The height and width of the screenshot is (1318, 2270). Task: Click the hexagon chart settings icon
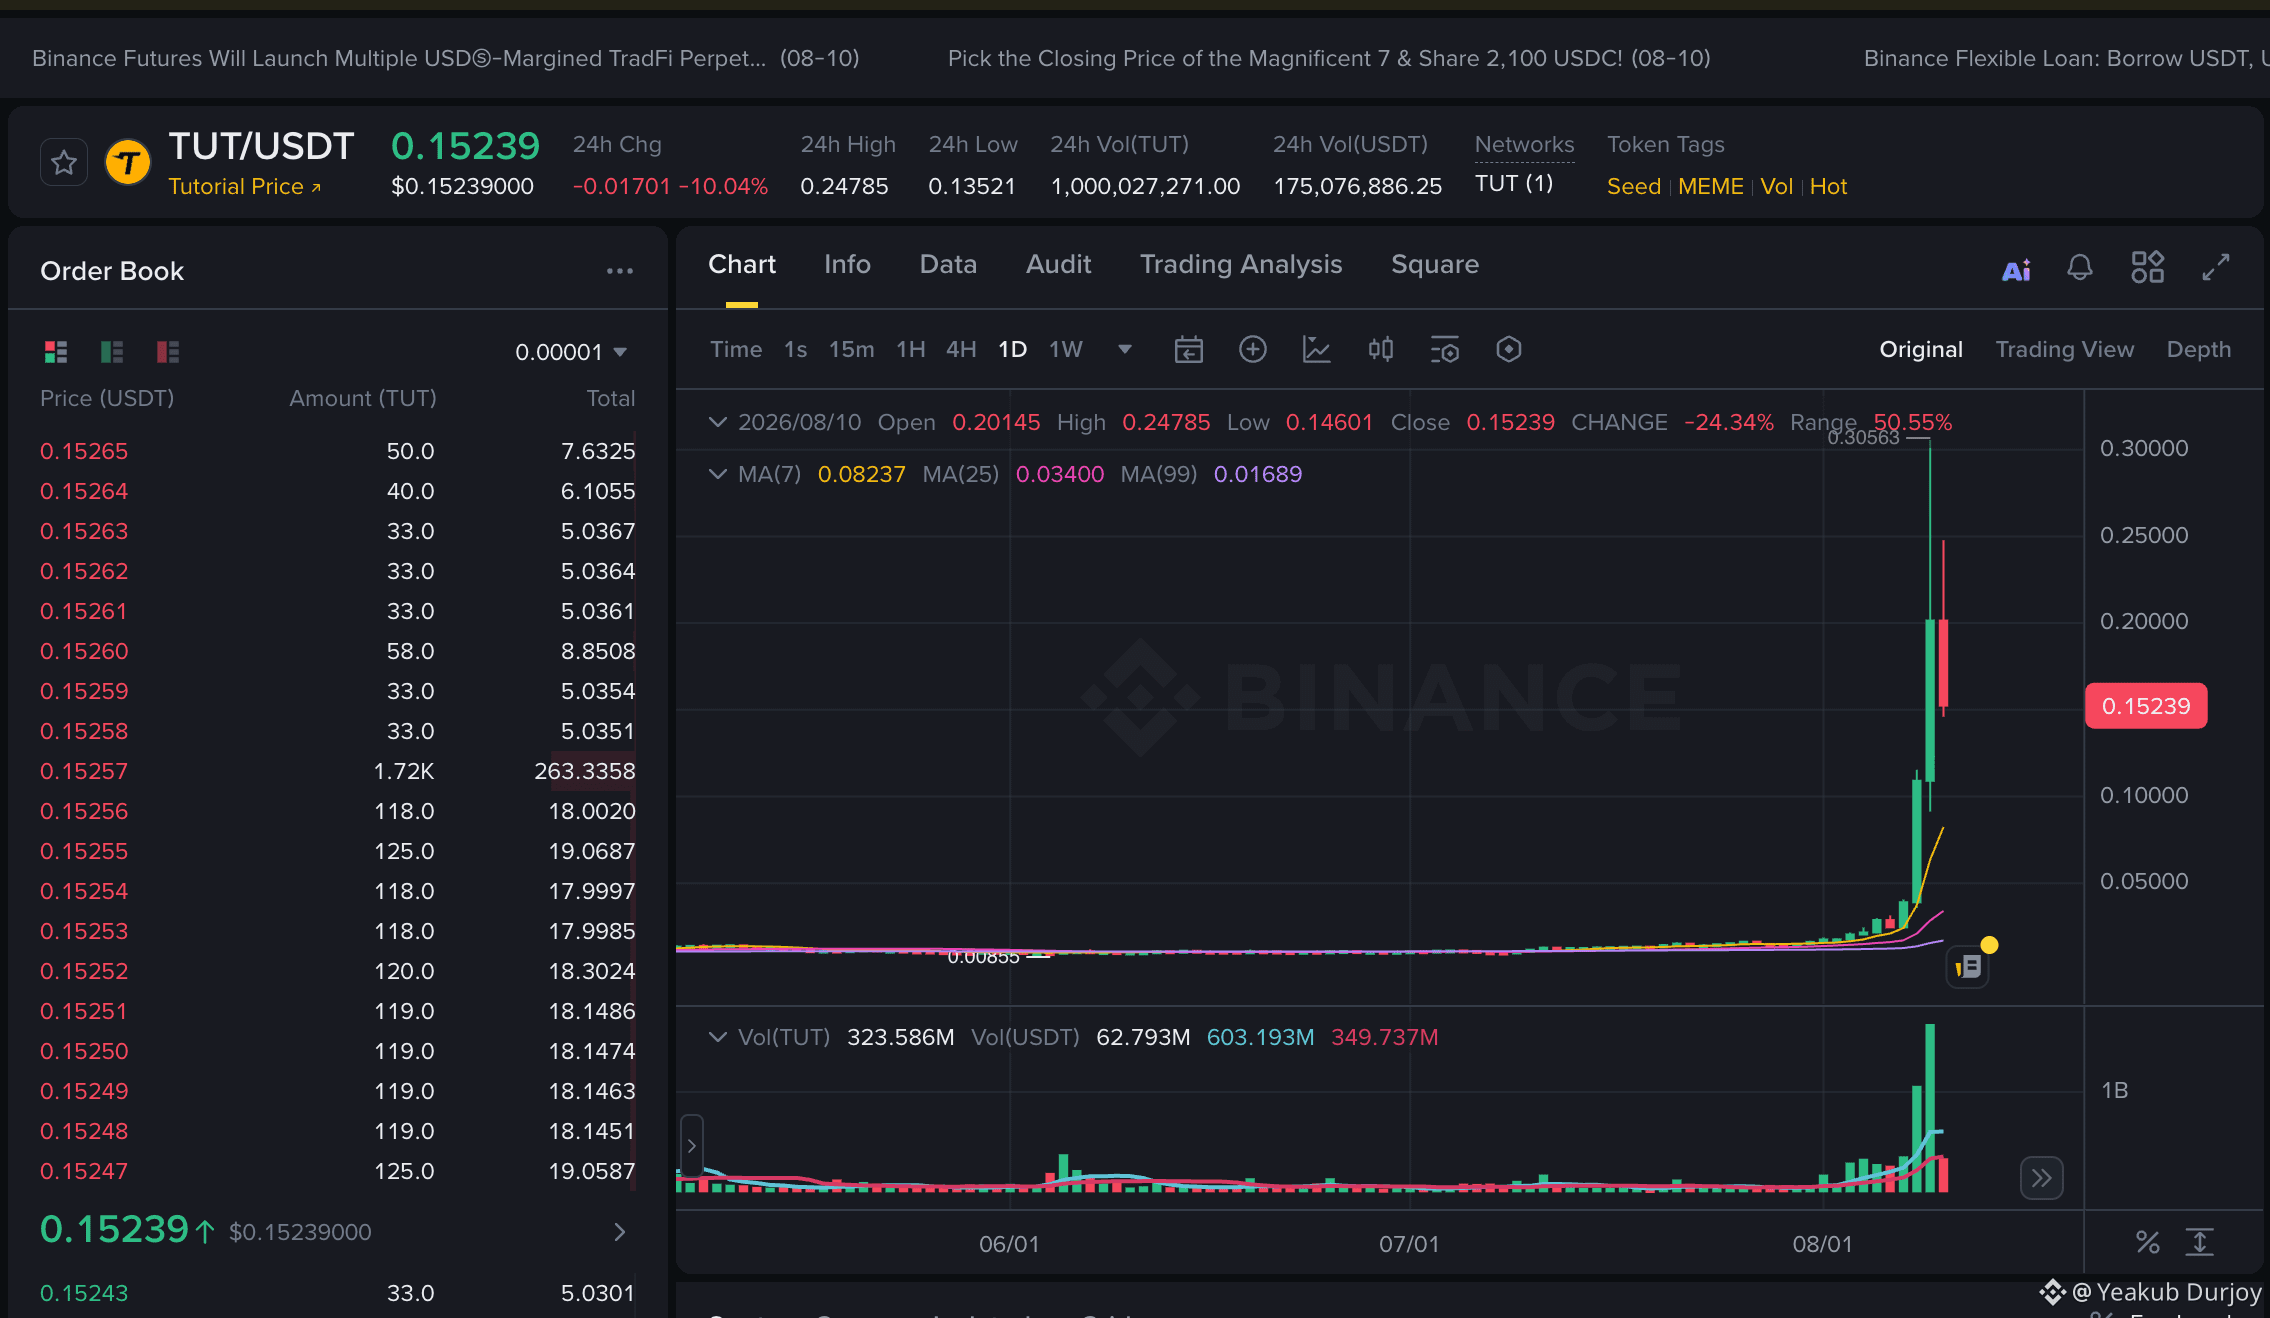(1509, 349)
